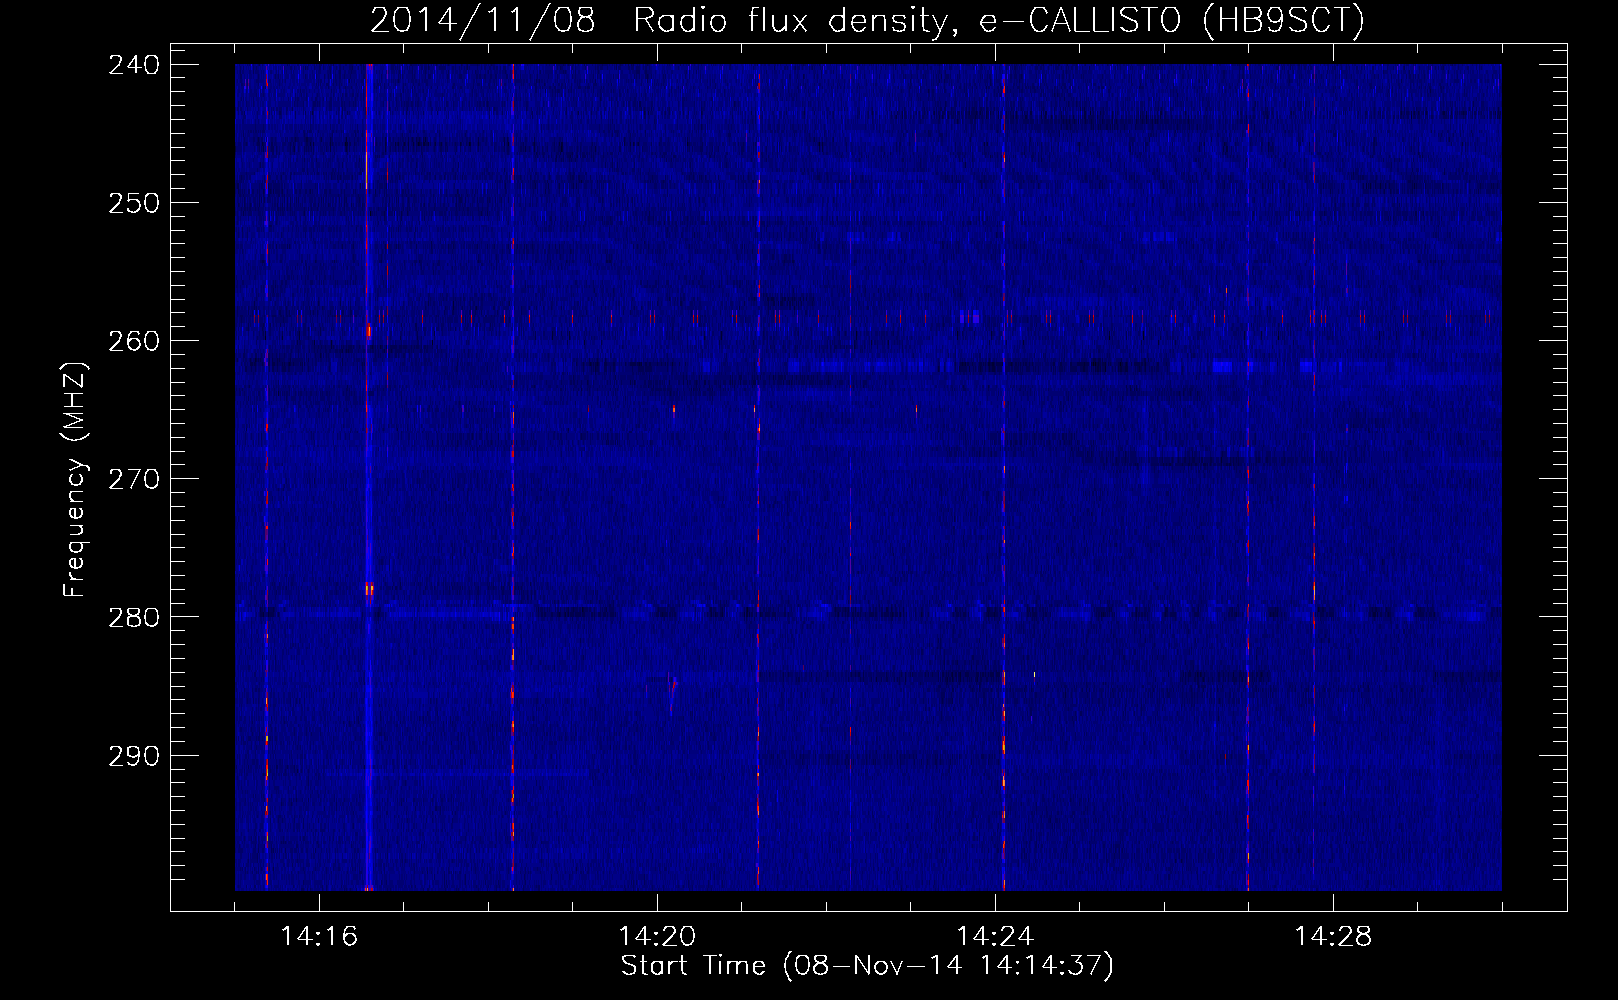Click the 260 frequency tick label

tap(134, 341)
